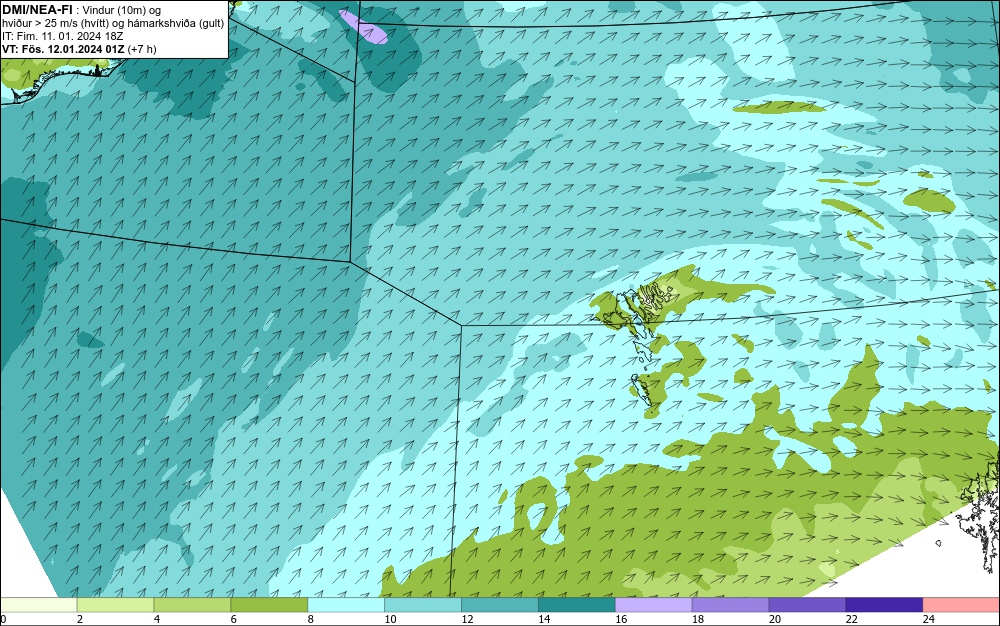Click the legend label "22"
The width and height of the screenshot is (1000, 626).
852,619
